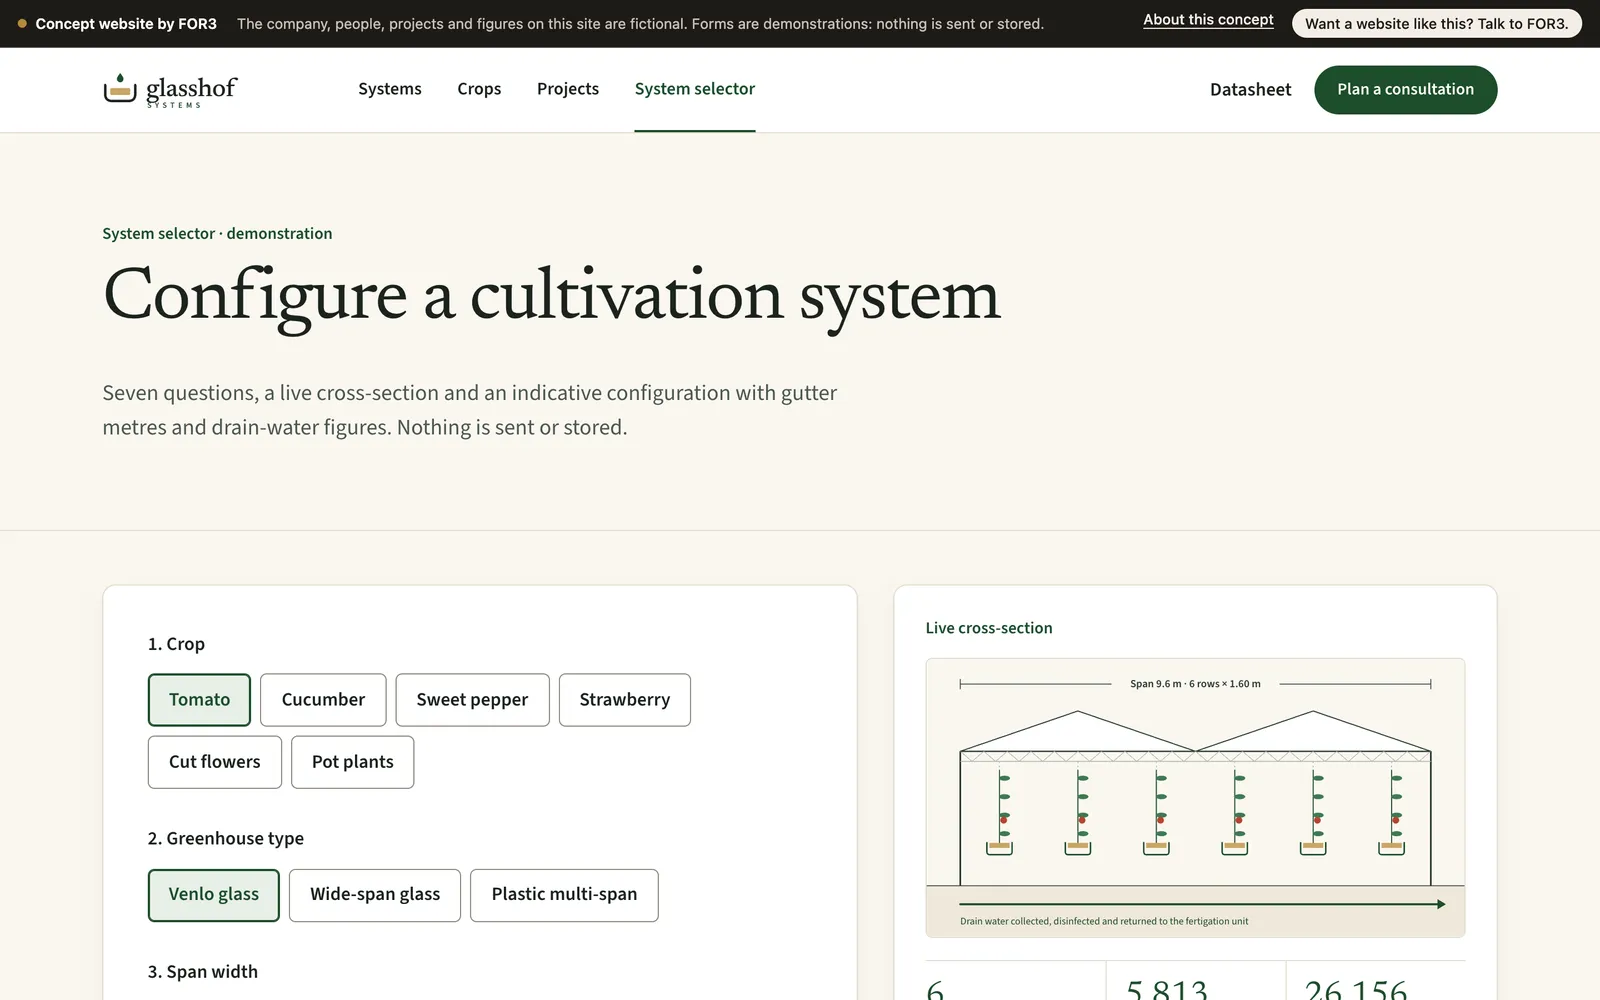This screenshot has height=1000, width=1600.
Task: Choose the Cut flowers crop option
Action: pos(215,762)
